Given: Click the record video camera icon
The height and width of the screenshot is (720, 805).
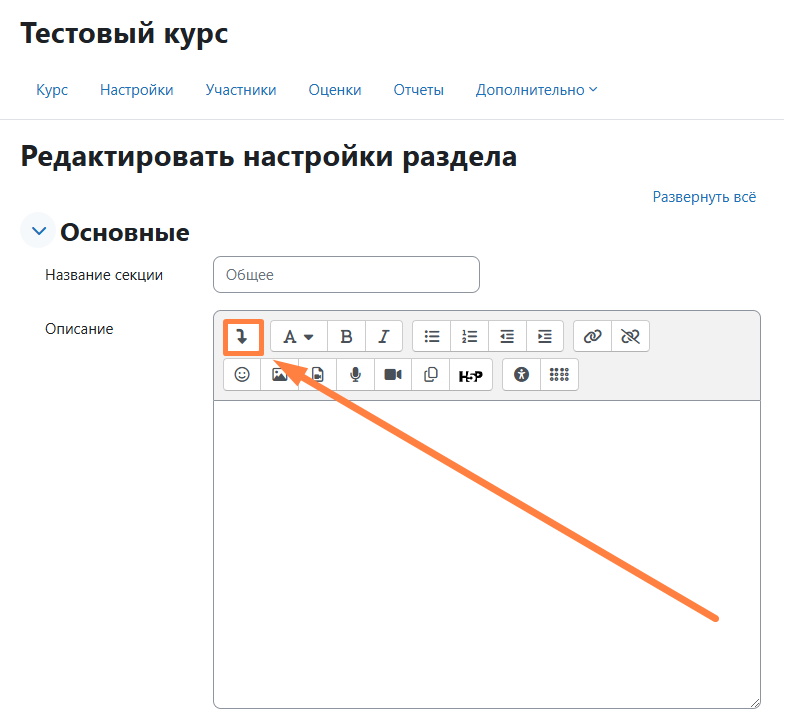Looking at the screenshot, I should (393, 375).
